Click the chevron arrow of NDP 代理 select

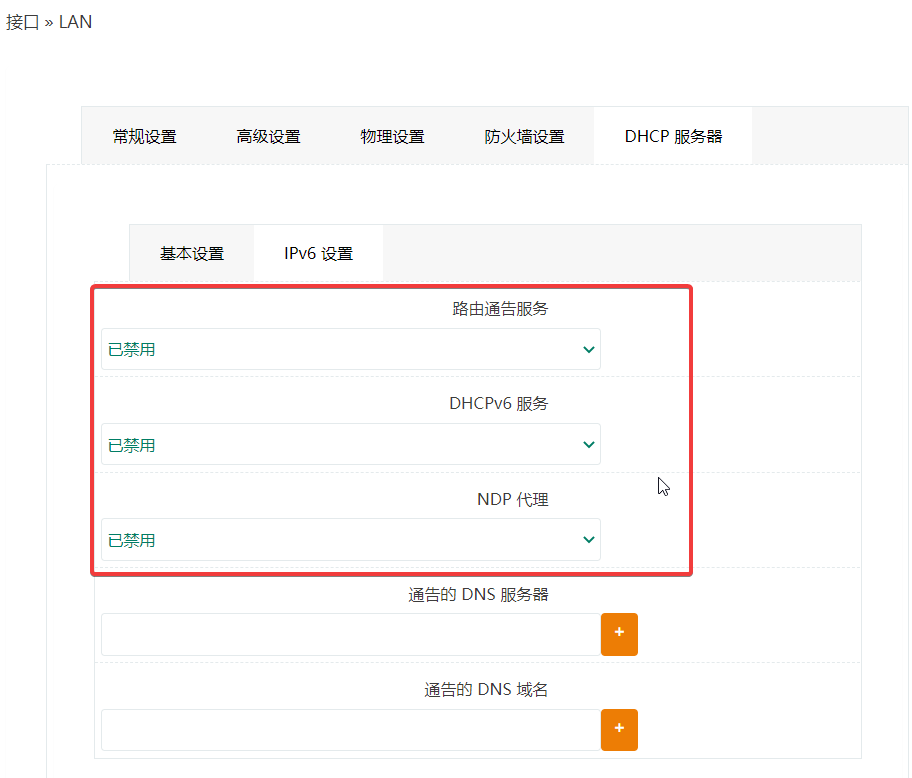[x=588, y=540]
